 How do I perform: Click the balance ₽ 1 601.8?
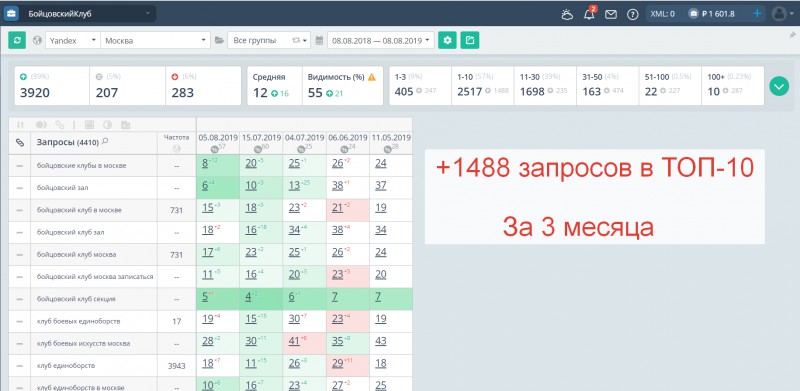pyautogui.click(x=718, y=14)
